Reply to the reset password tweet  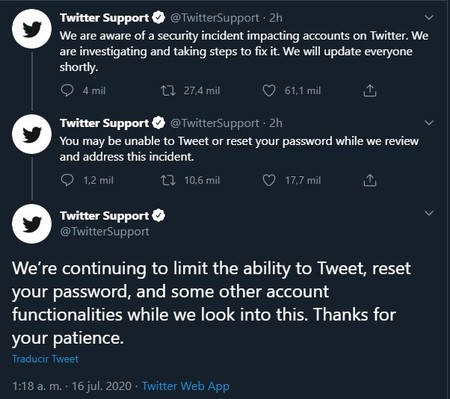coord(68,180)
